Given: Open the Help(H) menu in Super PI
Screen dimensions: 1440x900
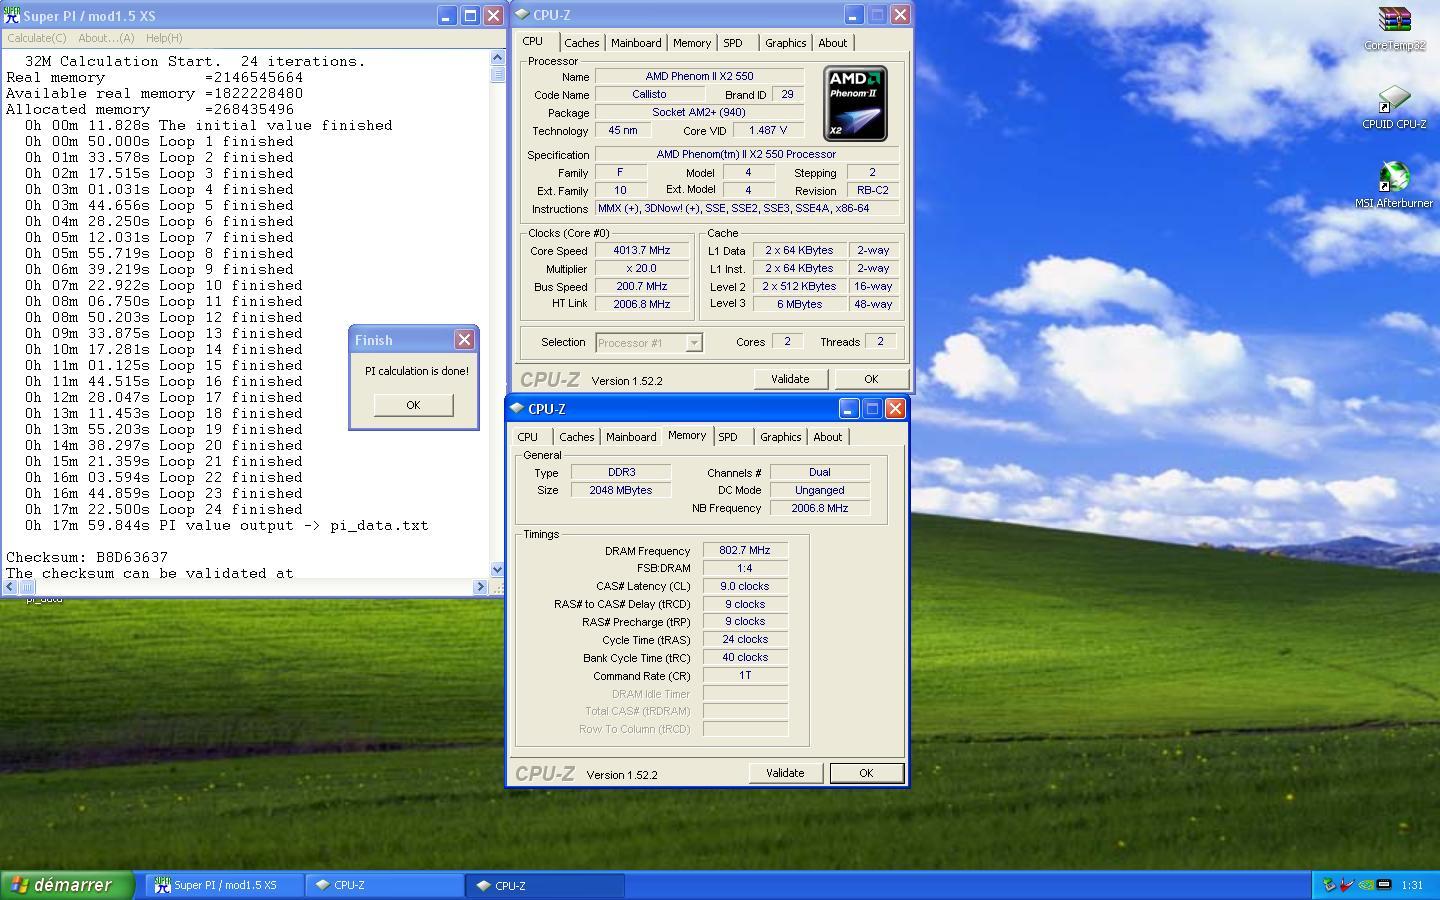Looking at the screenshot, I should click(x=164, y=38).
